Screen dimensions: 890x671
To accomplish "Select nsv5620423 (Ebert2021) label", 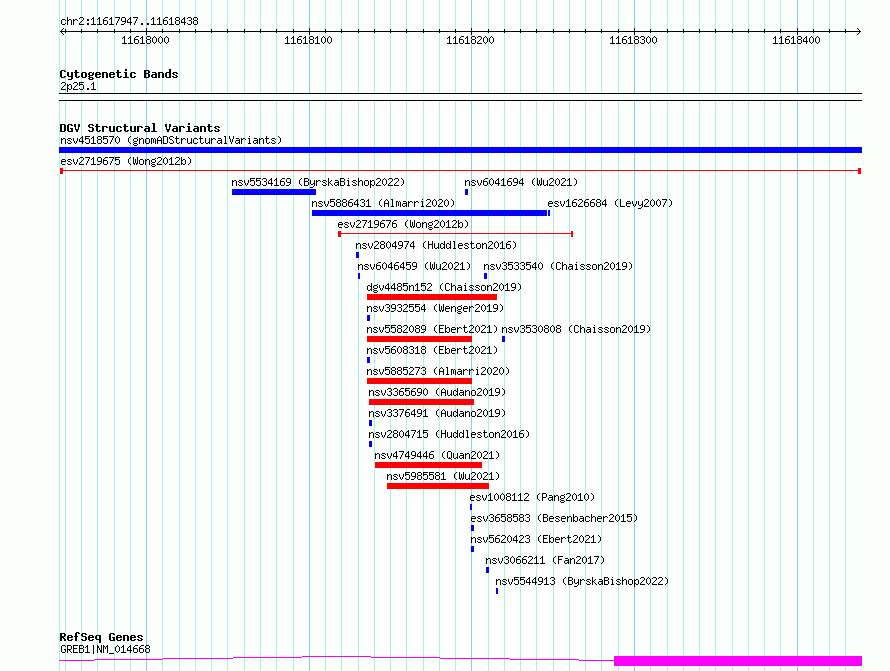I will pyautogui.click(x=536, y=539).
